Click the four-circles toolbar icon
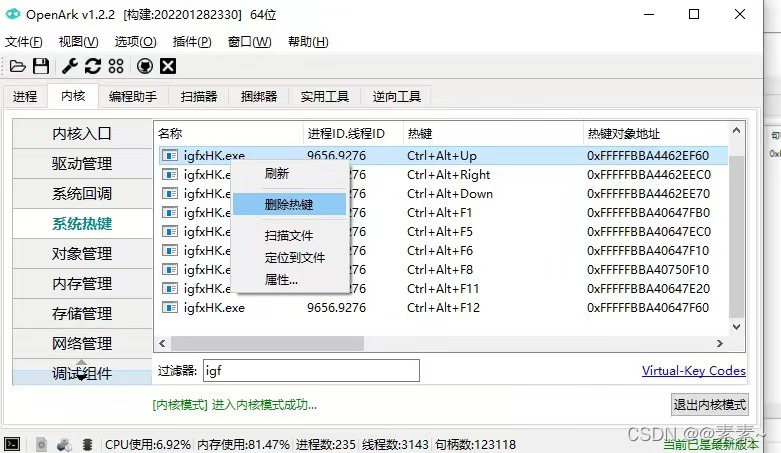Viewport: 781px width, 453px height. tap(116, 66)
